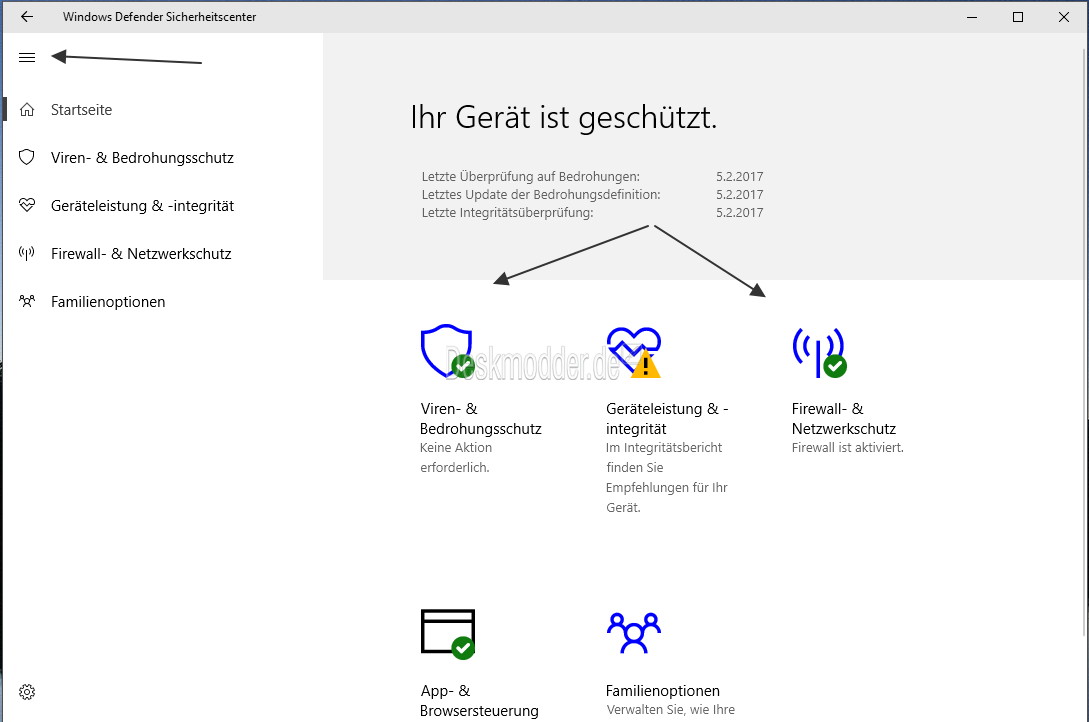Click the large firewall antenna tile icon
Viewport: 1089px width, 722px height.
click(820, 352)
